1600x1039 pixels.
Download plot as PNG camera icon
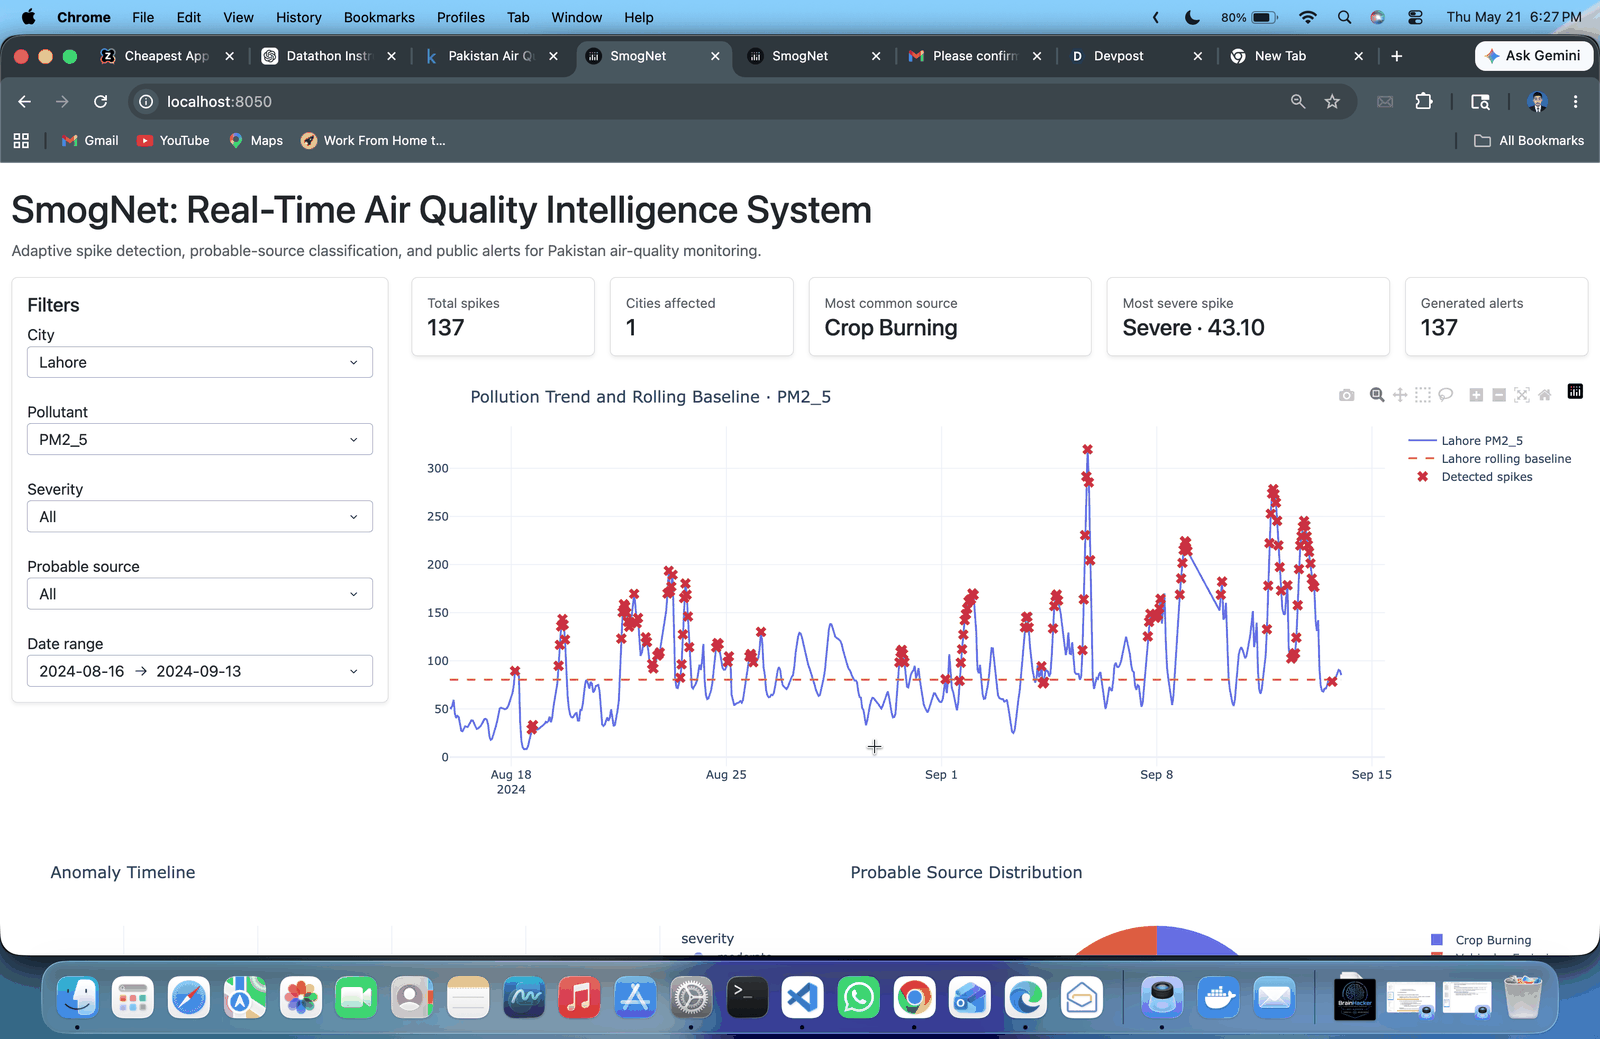pos(1347,395)
